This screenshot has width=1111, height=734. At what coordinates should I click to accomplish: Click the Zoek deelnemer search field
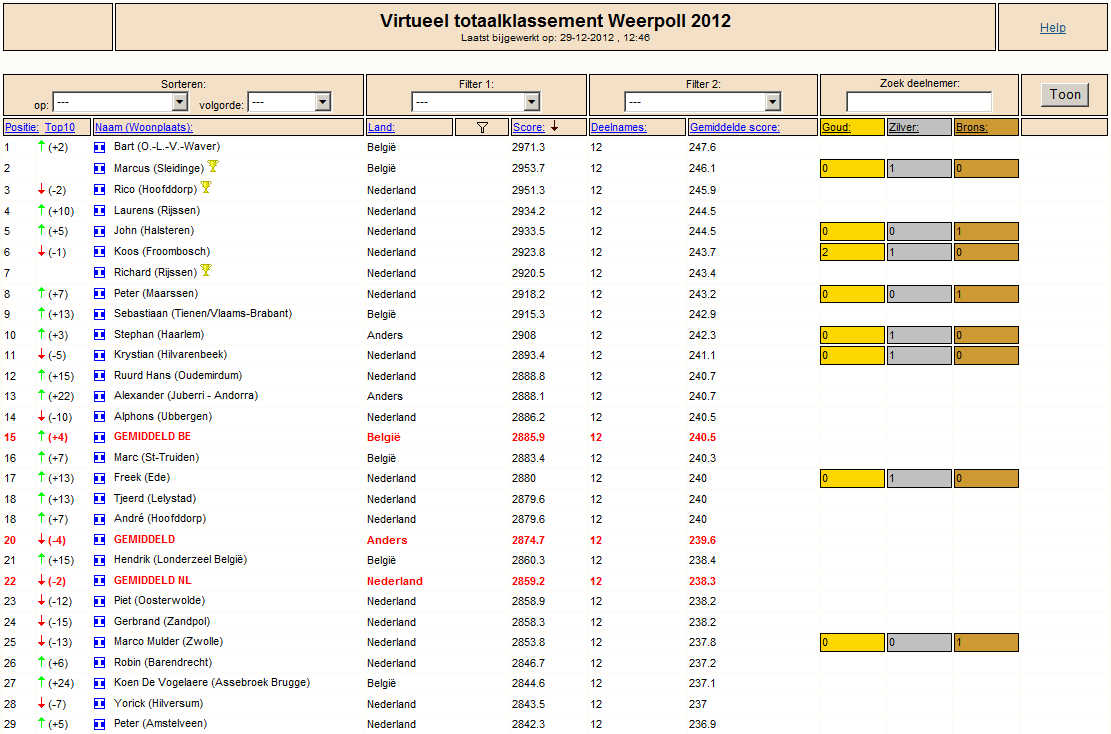[x=919, y=102]
